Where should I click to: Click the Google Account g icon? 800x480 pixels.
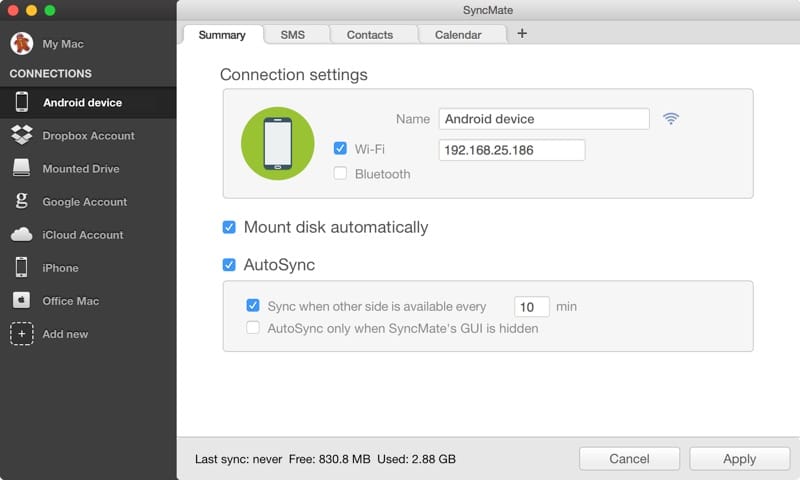point(21,200)
